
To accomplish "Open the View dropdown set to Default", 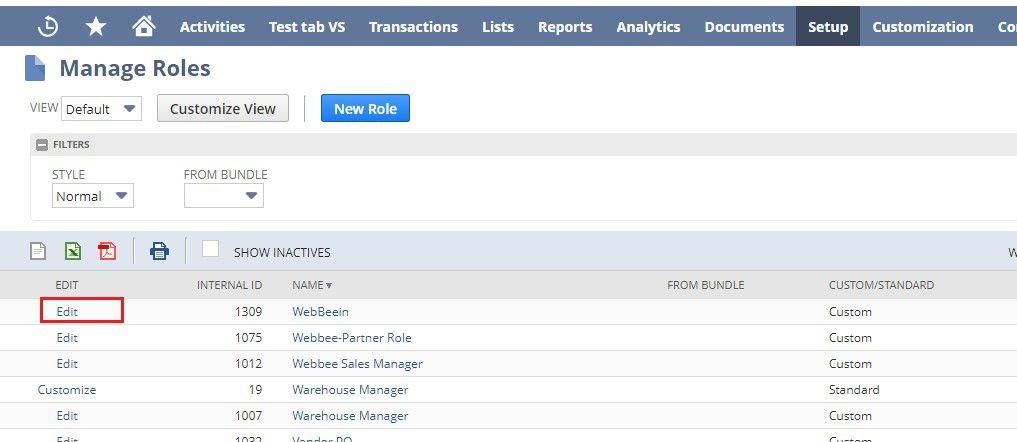I will [101, 109].
